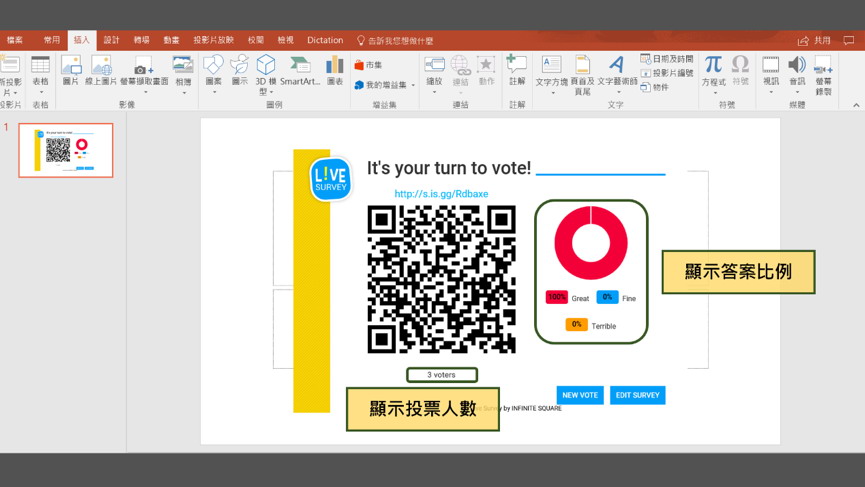The height and width of the screenshot is (487, 865).
Task: Switch to the 檢視 (View) tab
Action: point(286,40)
